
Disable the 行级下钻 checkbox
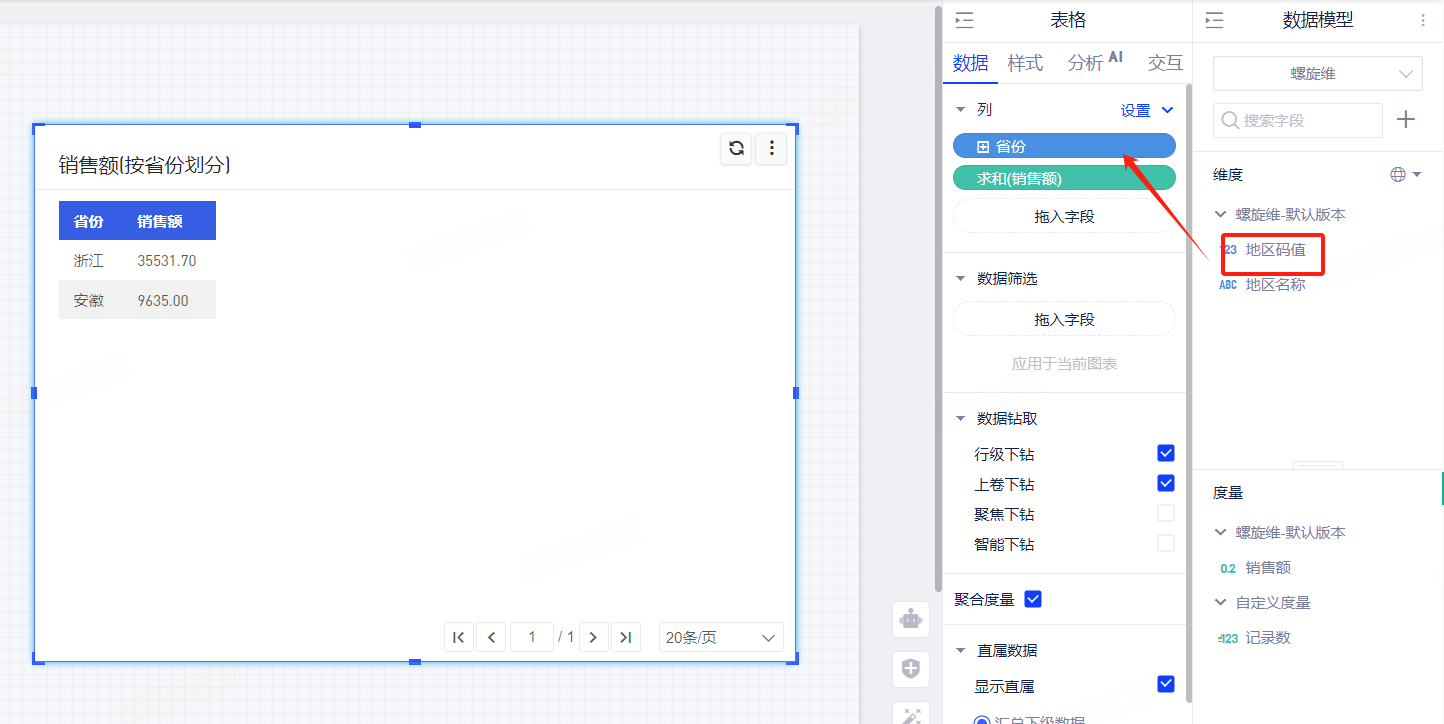pyautogui.click(x=1165, y=453)
